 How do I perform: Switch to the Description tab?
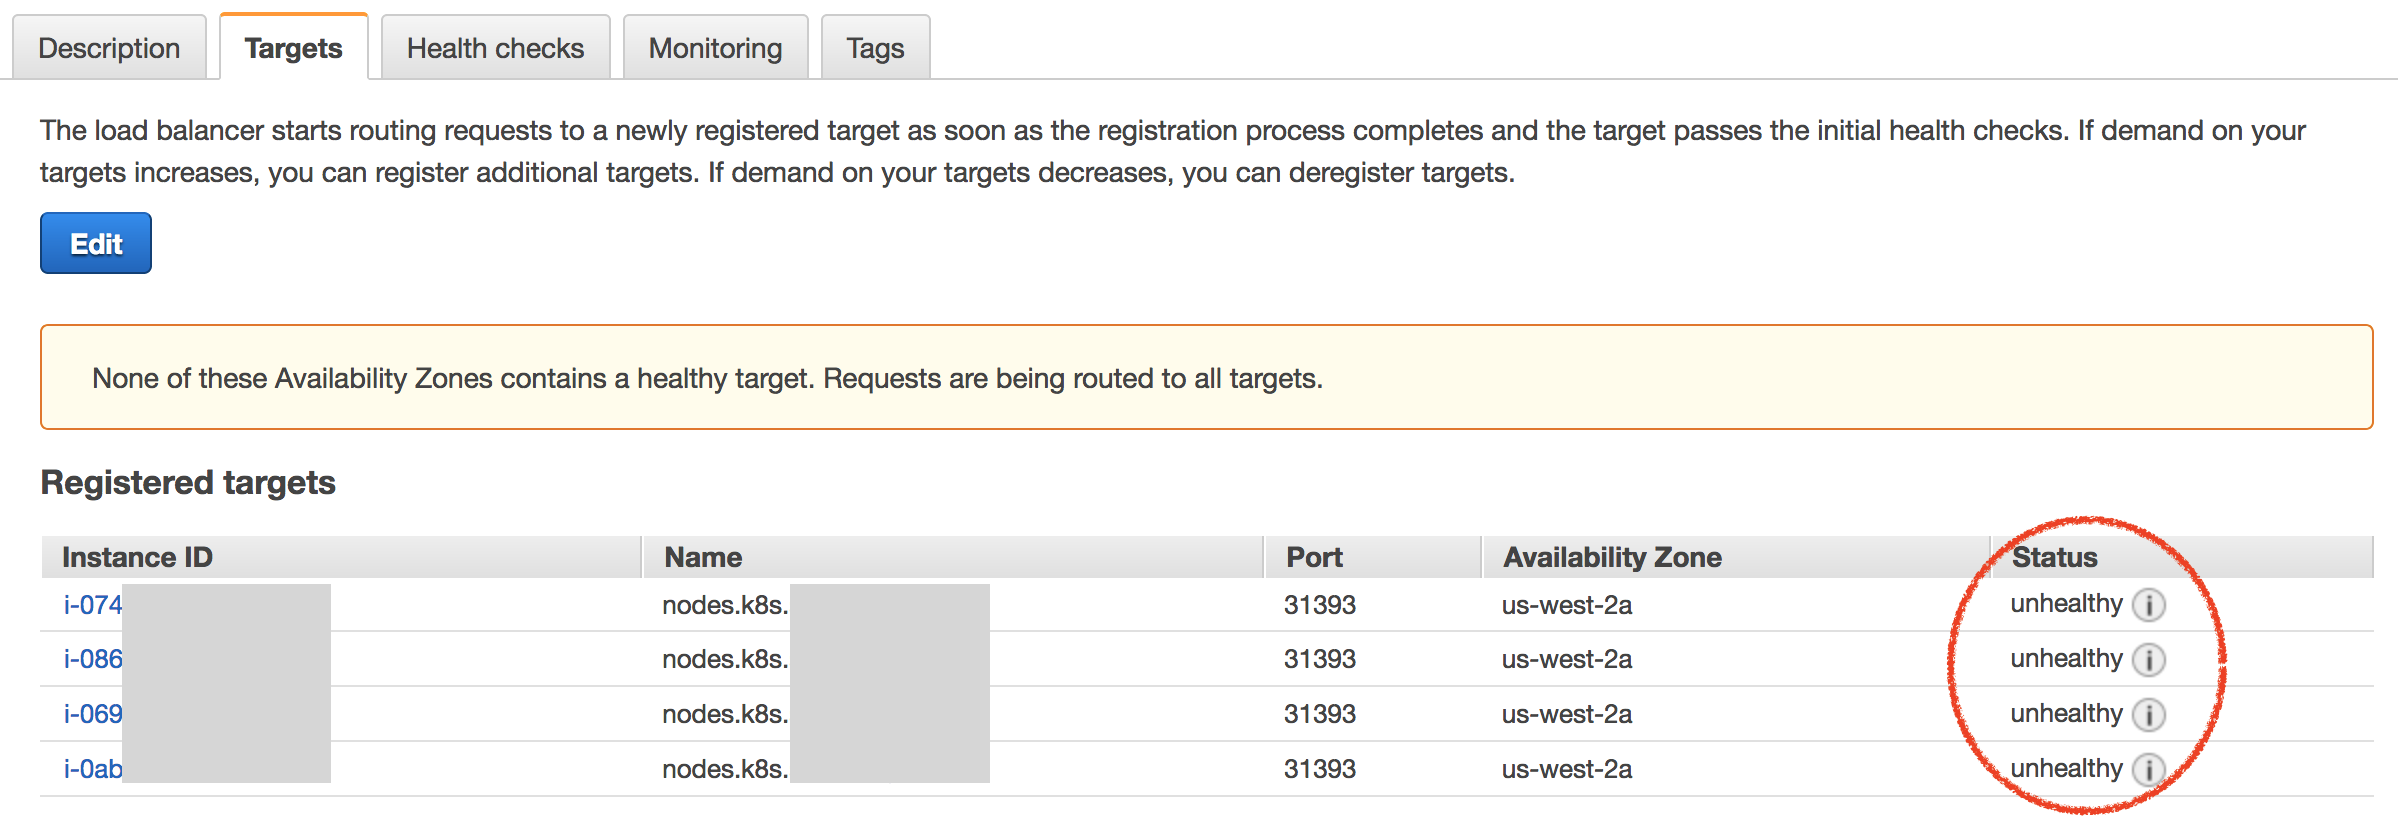[109, 48]
